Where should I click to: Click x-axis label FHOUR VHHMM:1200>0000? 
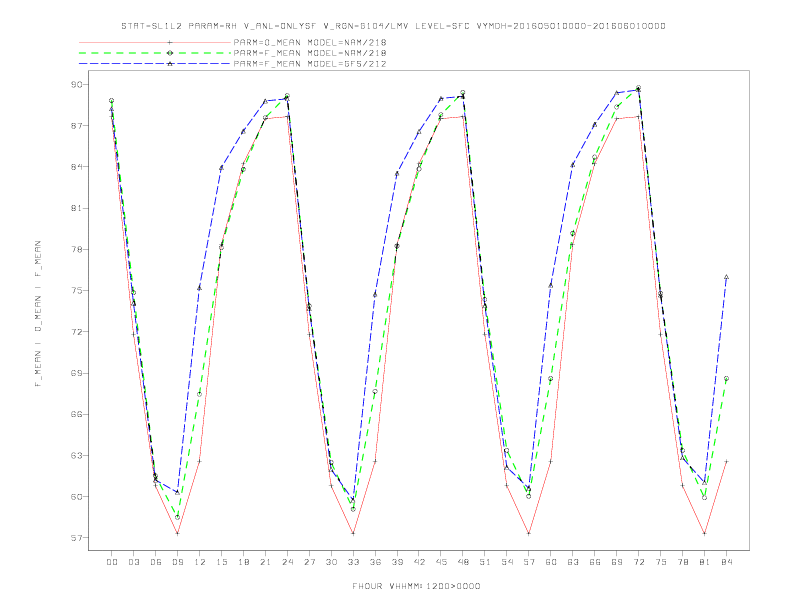(x=416, y=586)
